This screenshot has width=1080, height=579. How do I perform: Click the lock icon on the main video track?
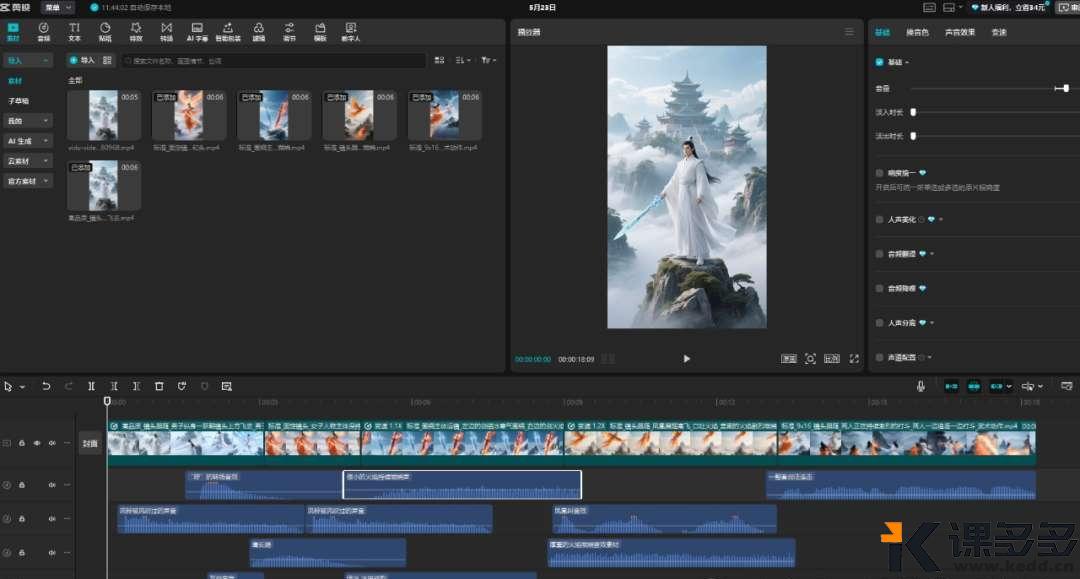click(x=22, y=443)
